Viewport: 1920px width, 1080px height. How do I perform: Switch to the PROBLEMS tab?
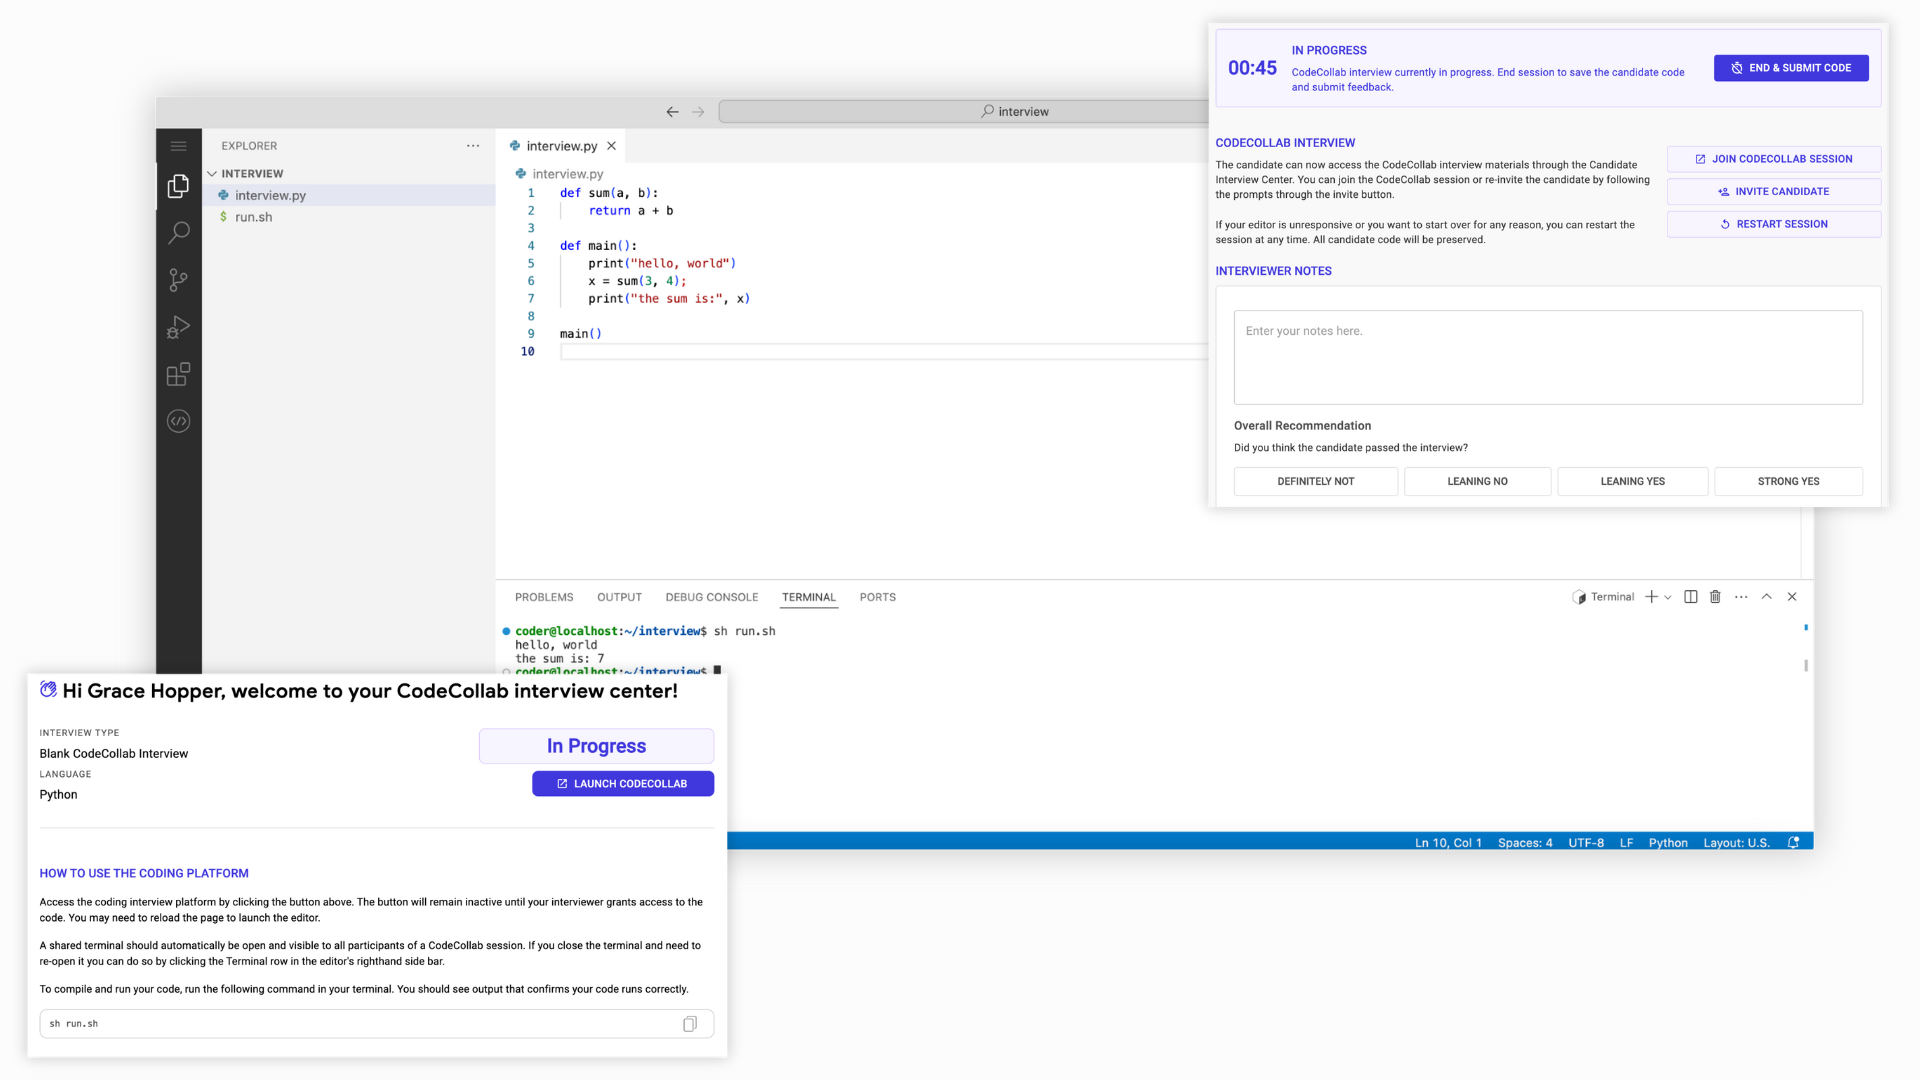(x=544, y=597)
